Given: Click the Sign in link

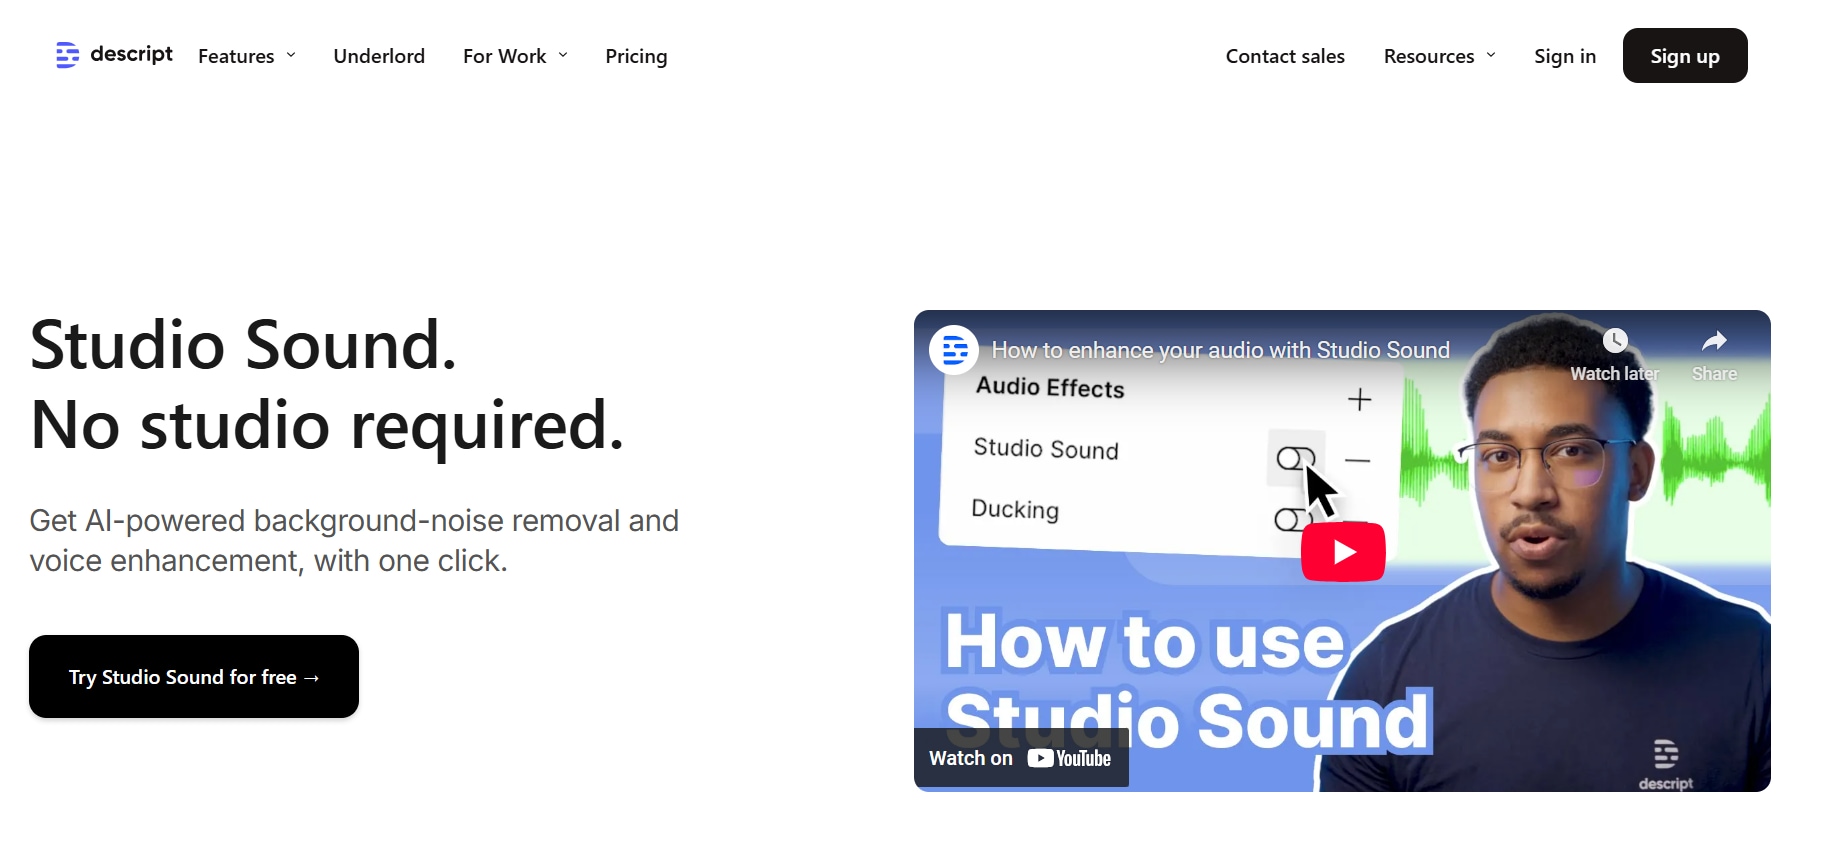Looking at the screenshot, I should coord(1565,56).
